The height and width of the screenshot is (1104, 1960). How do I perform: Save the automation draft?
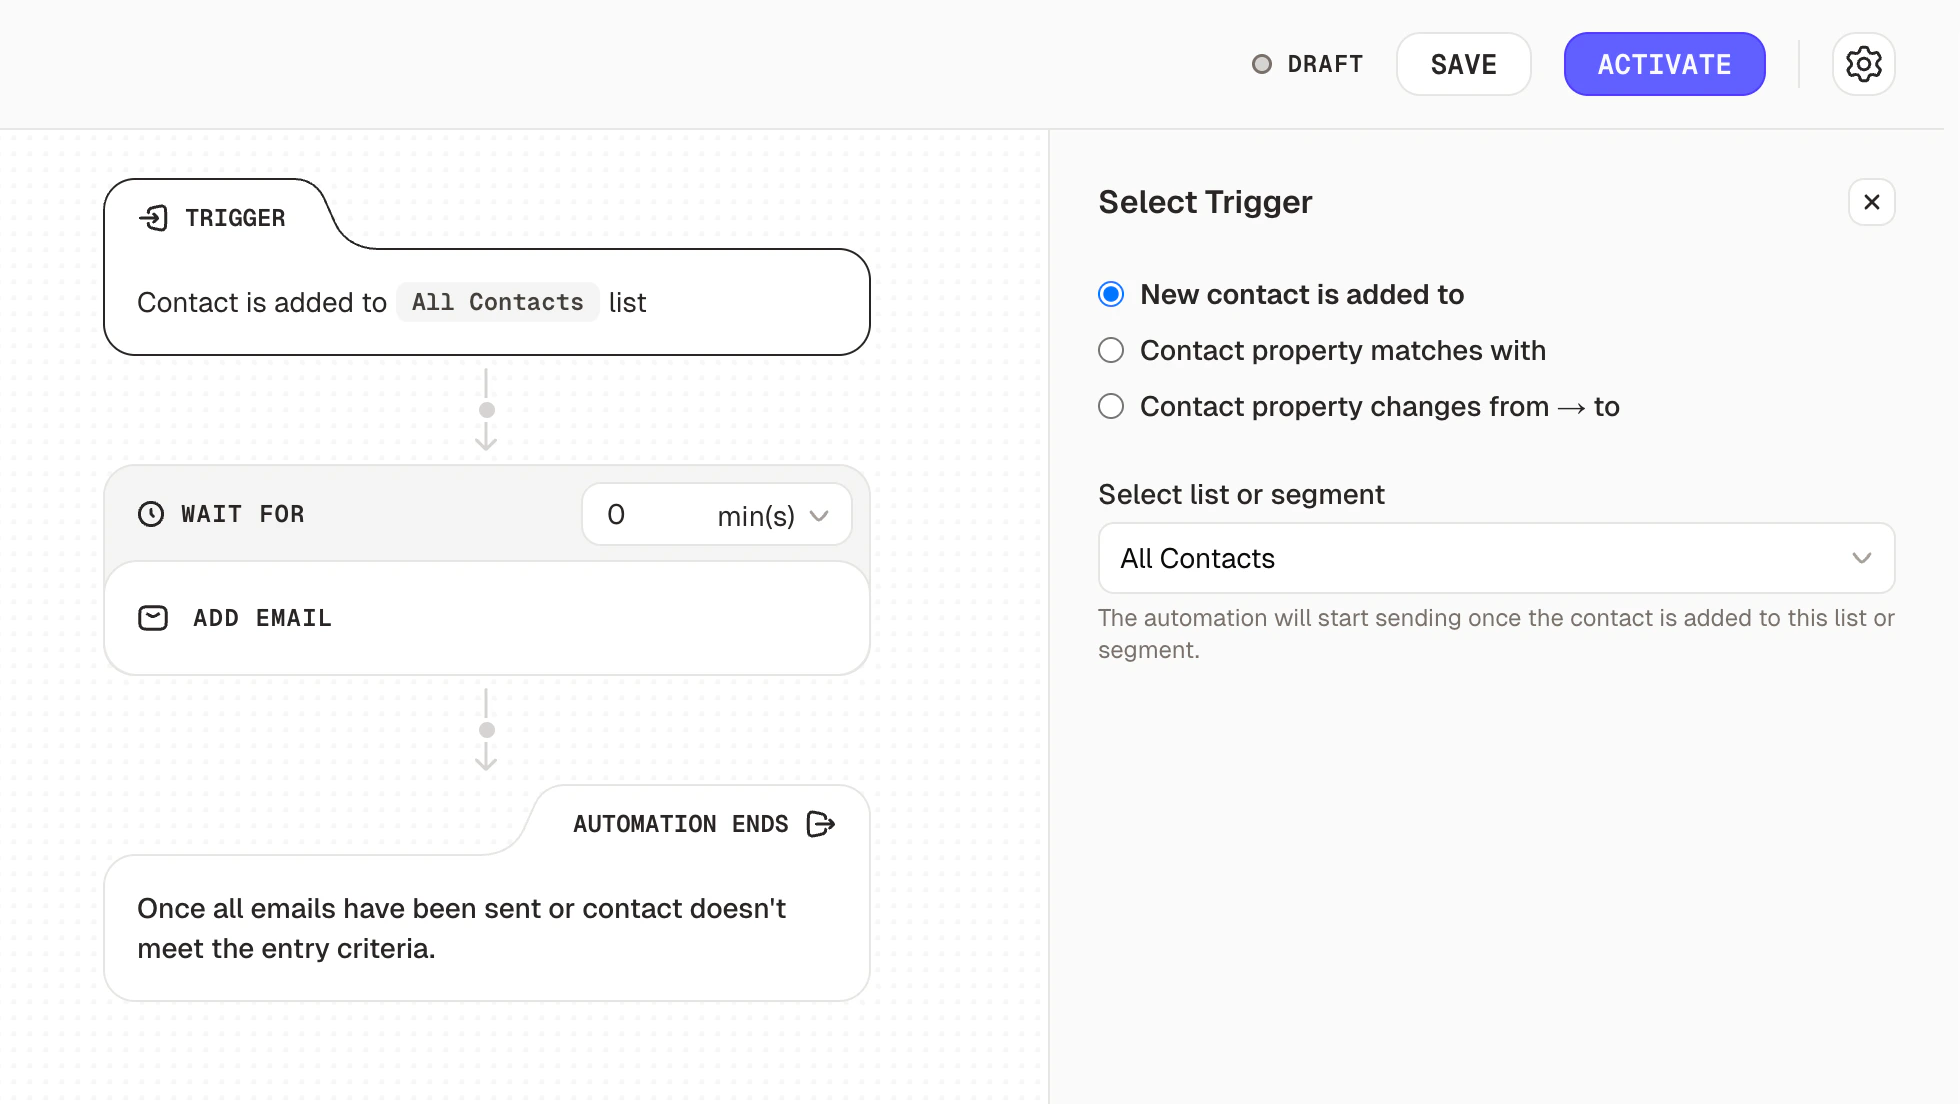pyautogui.click(x=1463, y=63)
